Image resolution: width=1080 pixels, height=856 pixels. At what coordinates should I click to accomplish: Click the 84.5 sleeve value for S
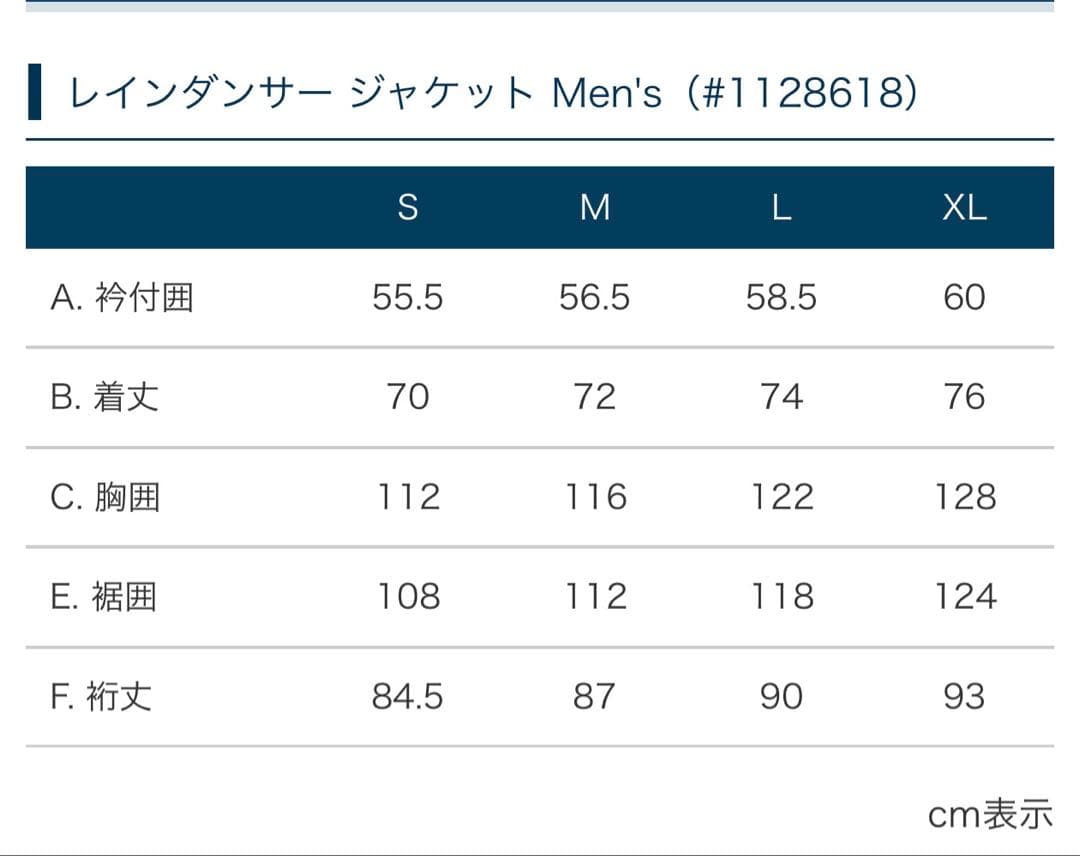tap(407, 696)
